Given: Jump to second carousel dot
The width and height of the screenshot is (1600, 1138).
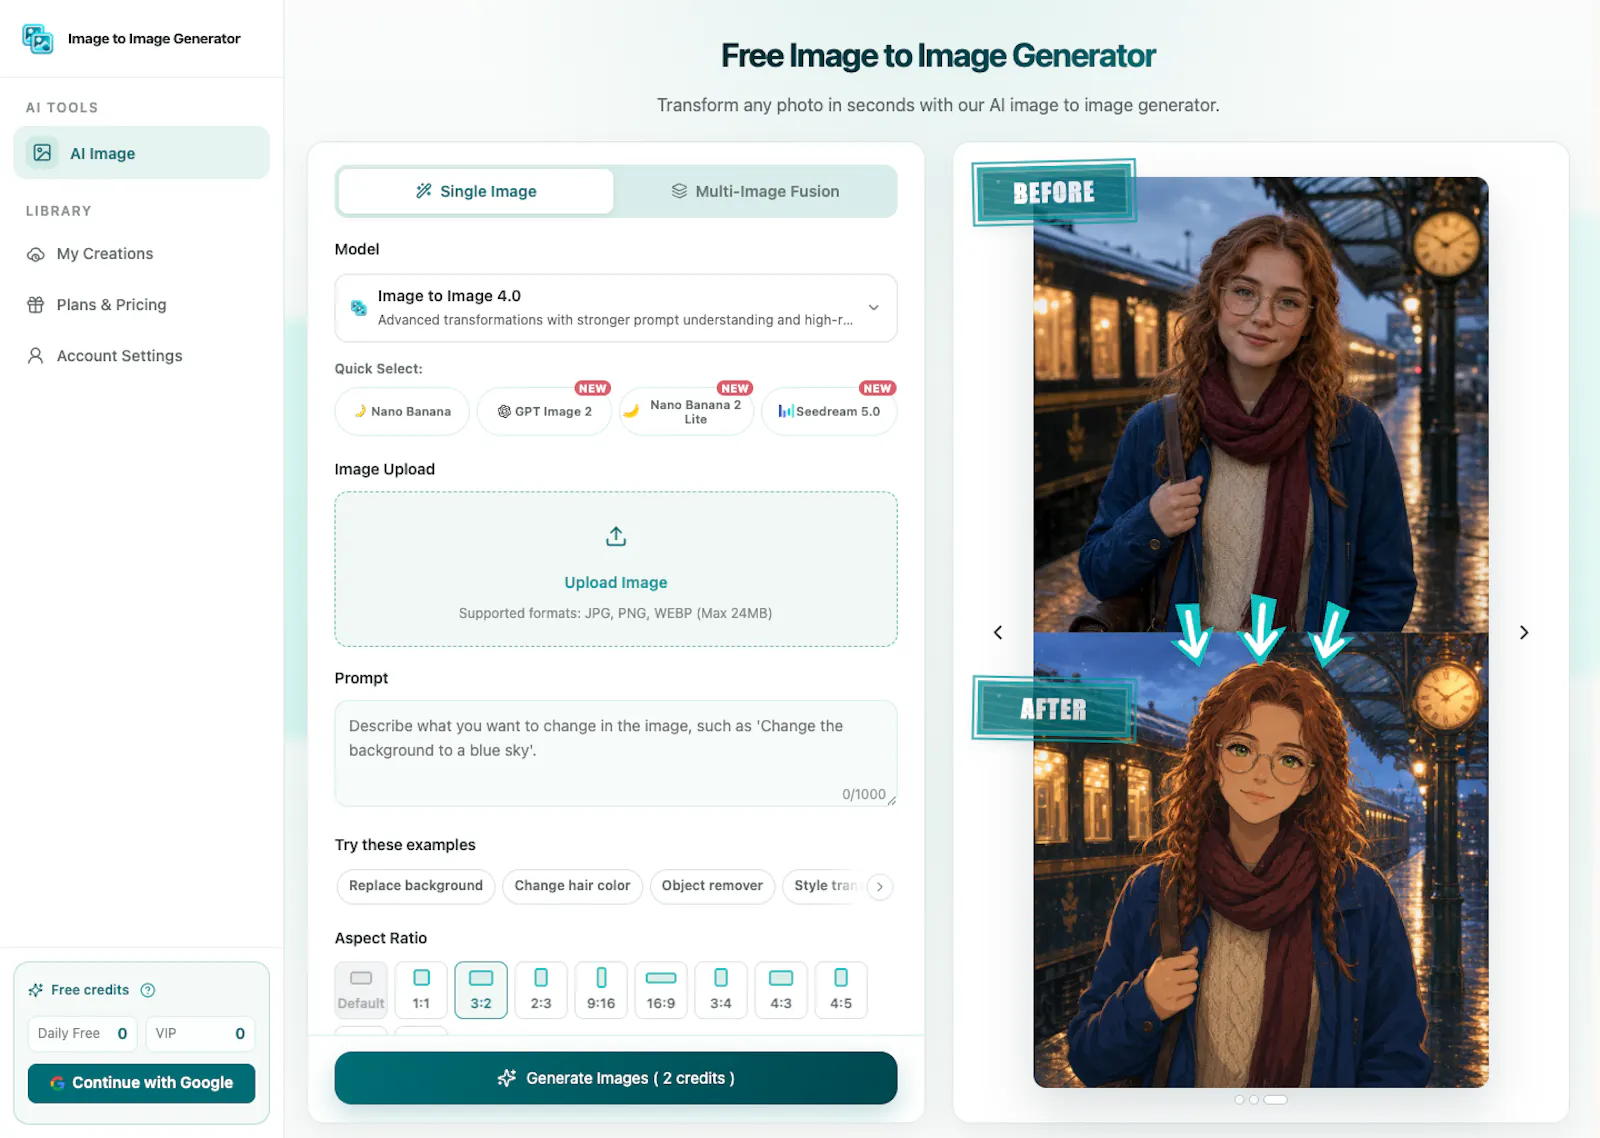Looking at the screenshot, I should [1254, 1099].
